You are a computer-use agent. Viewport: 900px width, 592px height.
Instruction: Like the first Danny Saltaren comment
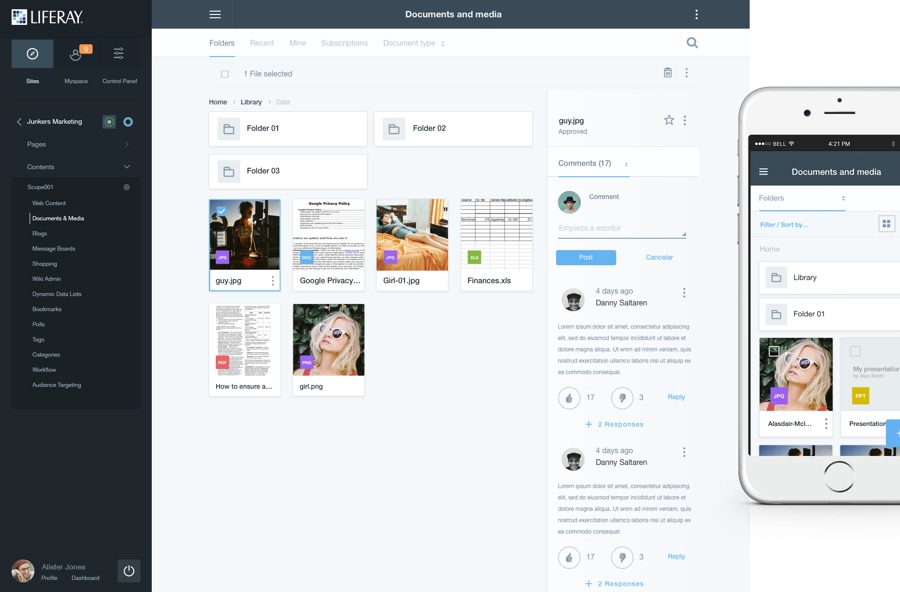tap(569, 397)
